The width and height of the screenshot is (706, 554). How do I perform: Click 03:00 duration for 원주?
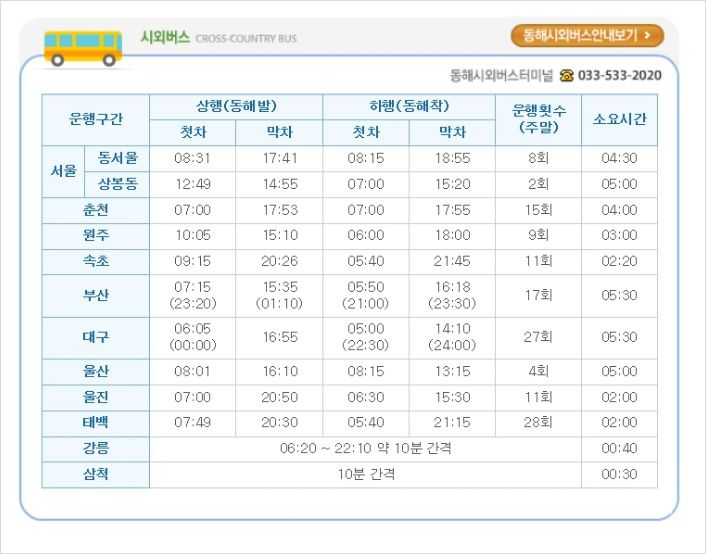(620, 235)
